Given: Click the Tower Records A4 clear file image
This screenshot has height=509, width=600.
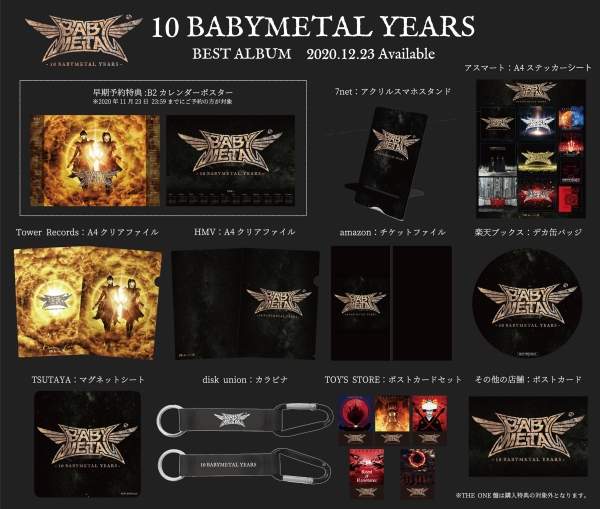Looking at the screenshot, I should pyautogui.click(x=80, y=307).
